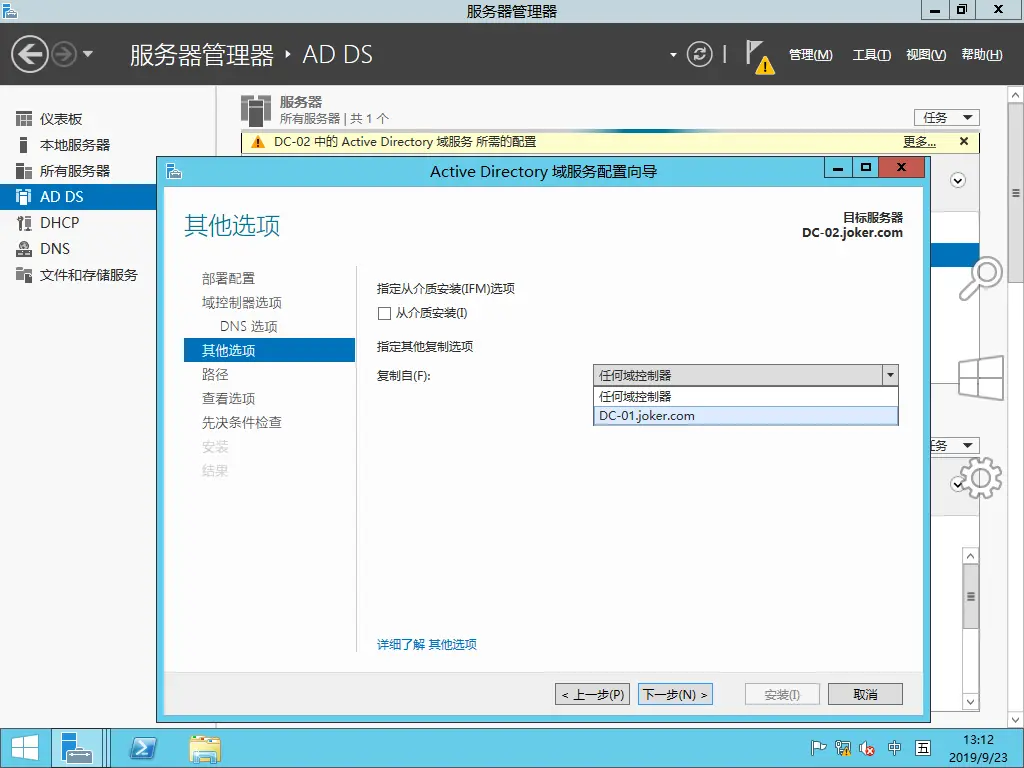Screen dimensions: 1024x768
Task: Open File Explorer from taskbar
Action: (204, 748)
